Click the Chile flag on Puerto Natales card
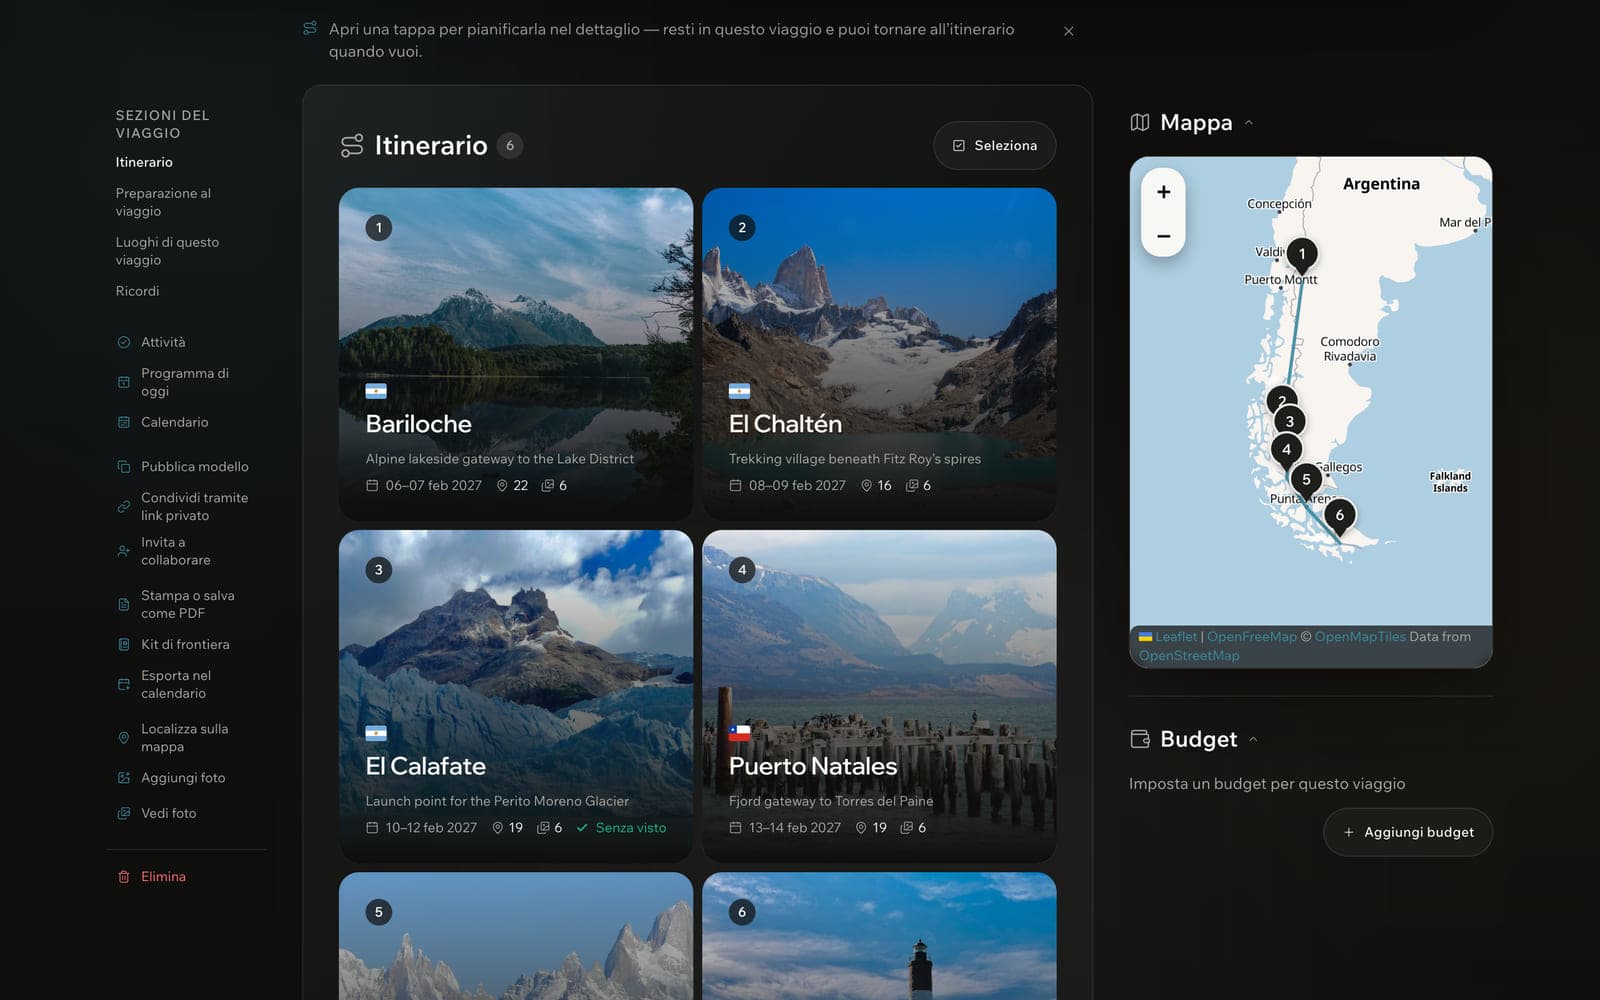The height and width of the screenshot is (1000, 1600). [x=740, y=733]
